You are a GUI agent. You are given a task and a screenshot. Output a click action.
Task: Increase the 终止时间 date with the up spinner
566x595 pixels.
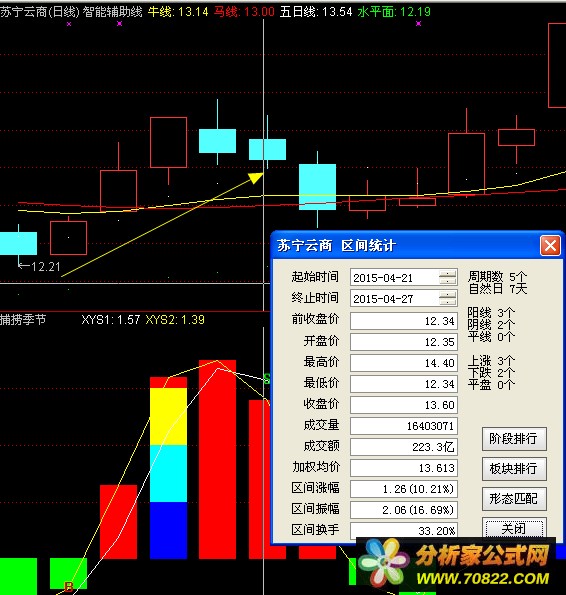point(448,294)
